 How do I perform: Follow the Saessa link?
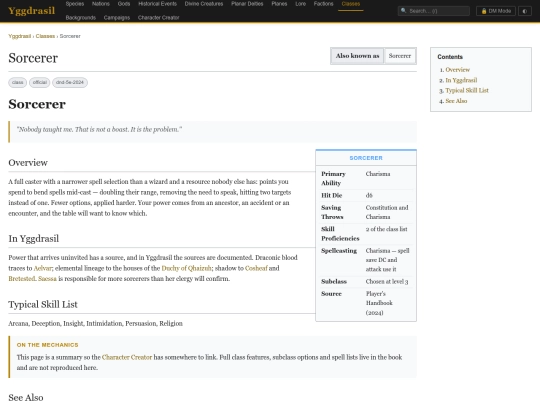click(x=47, y=279)
